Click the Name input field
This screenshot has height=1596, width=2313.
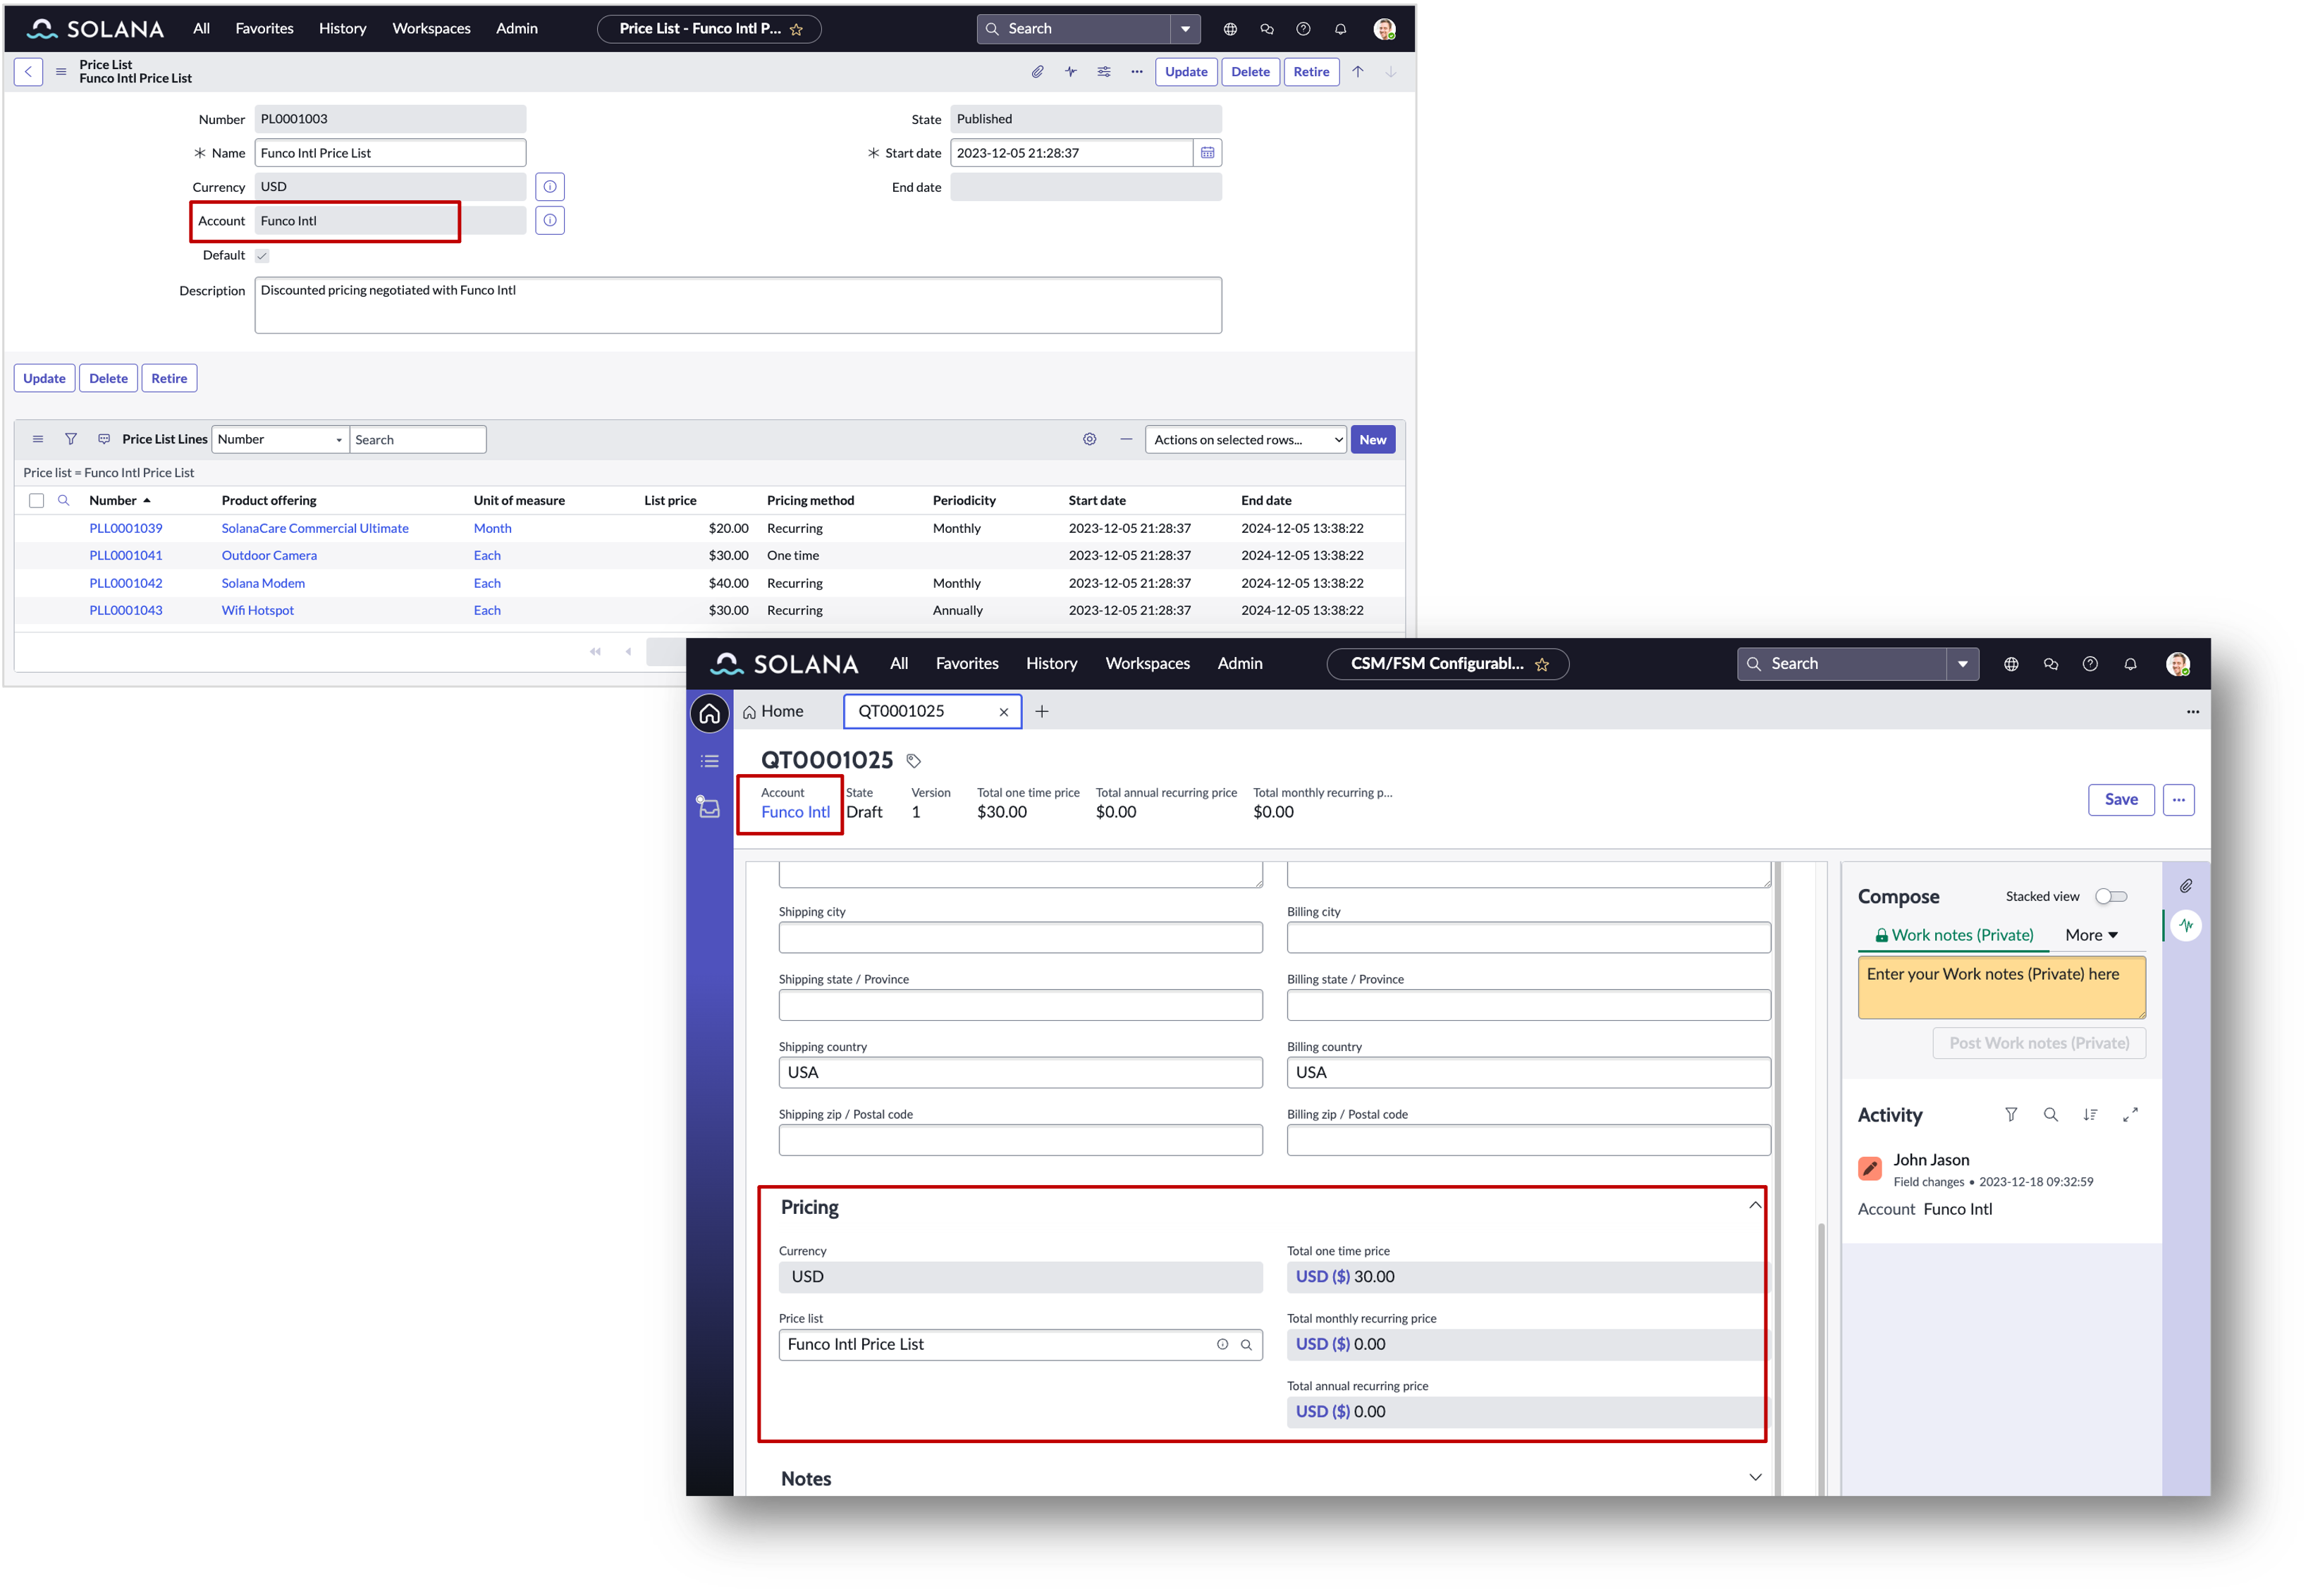tap(390, 153)
